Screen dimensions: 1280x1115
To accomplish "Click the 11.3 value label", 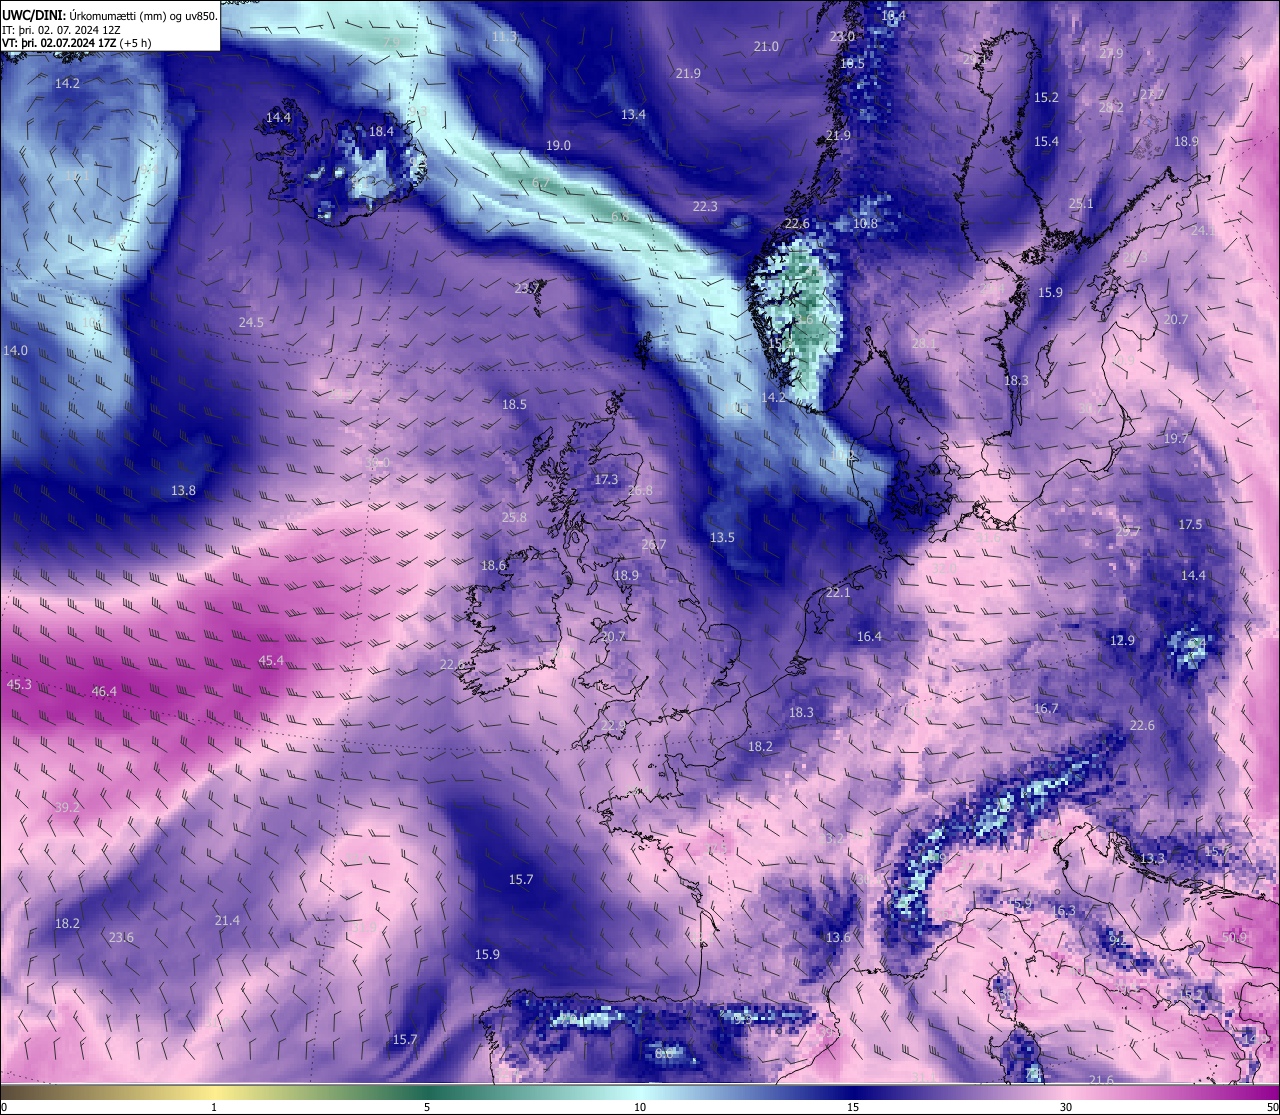I will coord(505,36).
